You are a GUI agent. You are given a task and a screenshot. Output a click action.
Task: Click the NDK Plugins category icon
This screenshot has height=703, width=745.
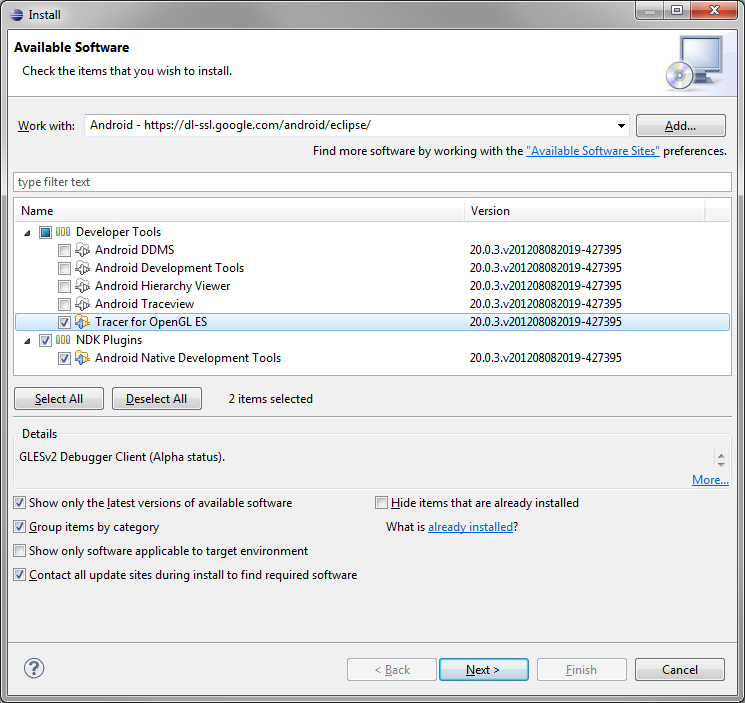[x=63, y=340]
